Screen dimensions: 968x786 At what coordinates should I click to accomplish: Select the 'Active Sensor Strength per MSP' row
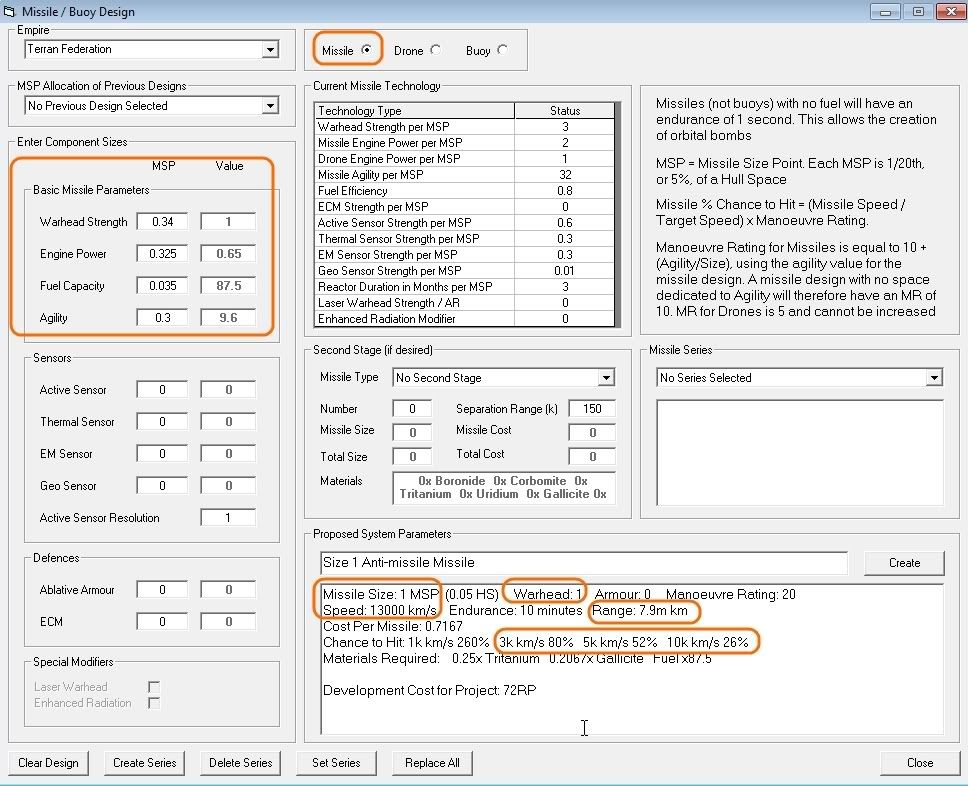click(x=465, y=223)
